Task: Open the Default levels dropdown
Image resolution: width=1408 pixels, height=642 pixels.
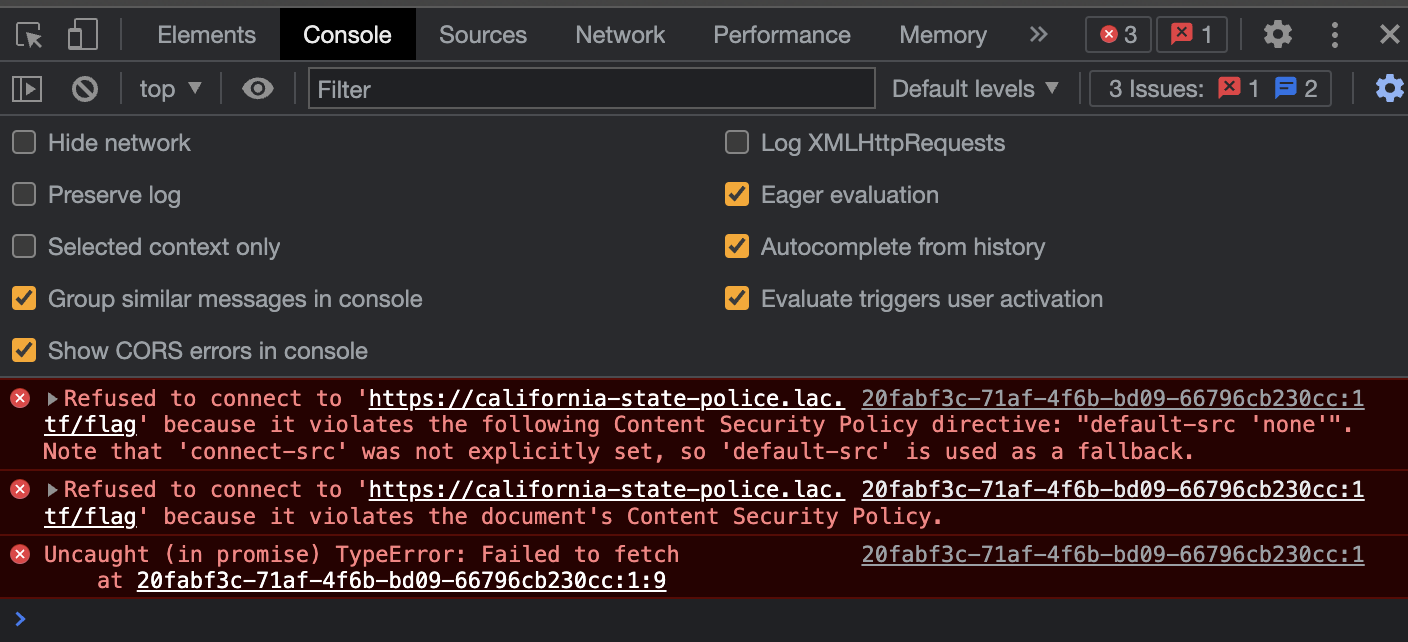Action: coord(975,89)
